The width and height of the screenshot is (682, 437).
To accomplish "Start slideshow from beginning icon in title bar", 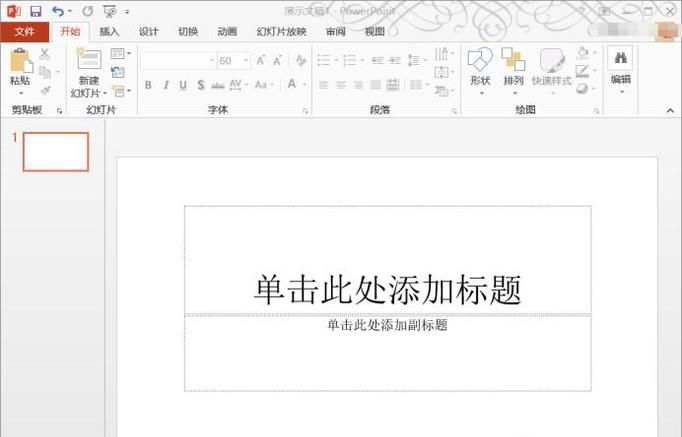I will pos(109,11).
